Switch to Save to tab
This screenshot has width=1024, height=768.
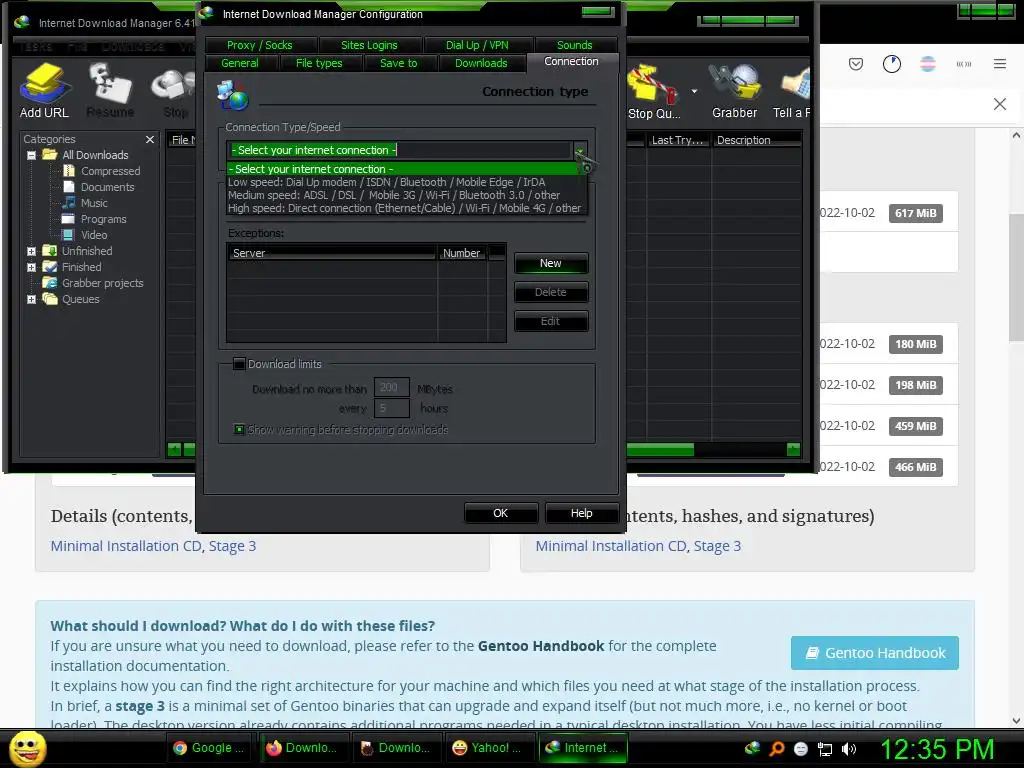click(398, 63)
